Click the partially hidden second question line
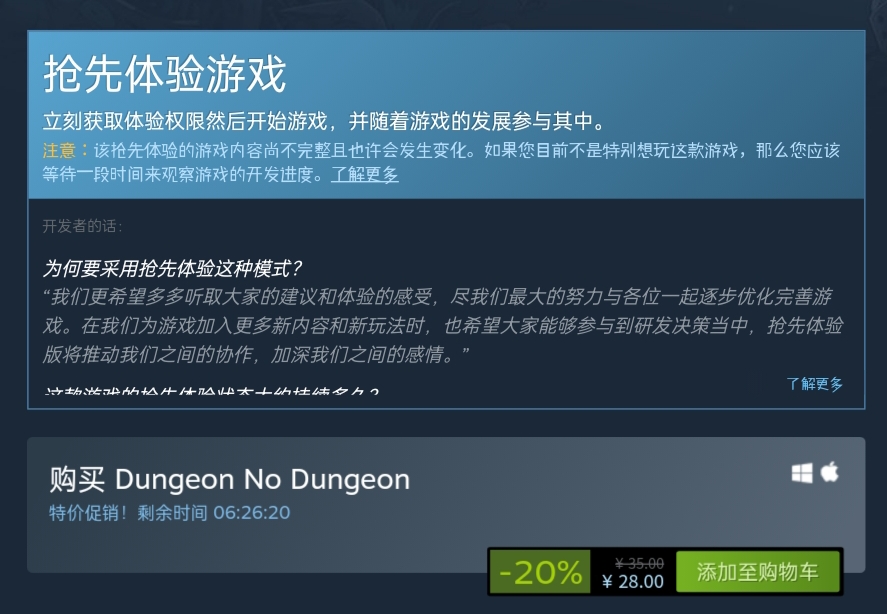 [211, 390]
